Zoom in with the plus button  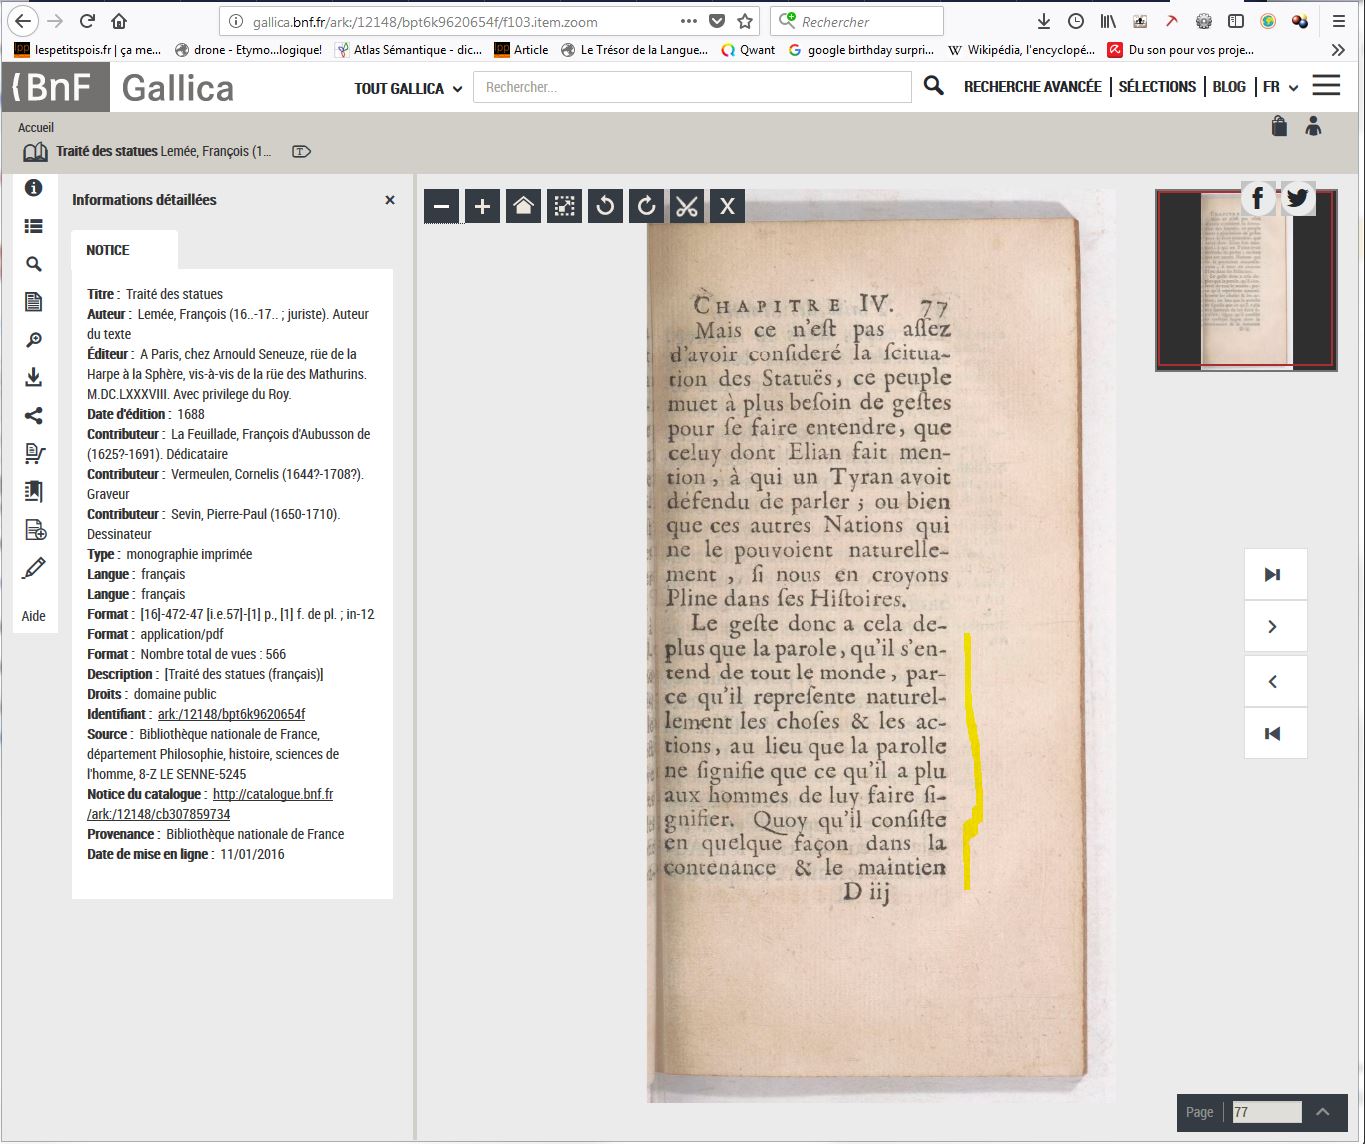pos(482,206)
